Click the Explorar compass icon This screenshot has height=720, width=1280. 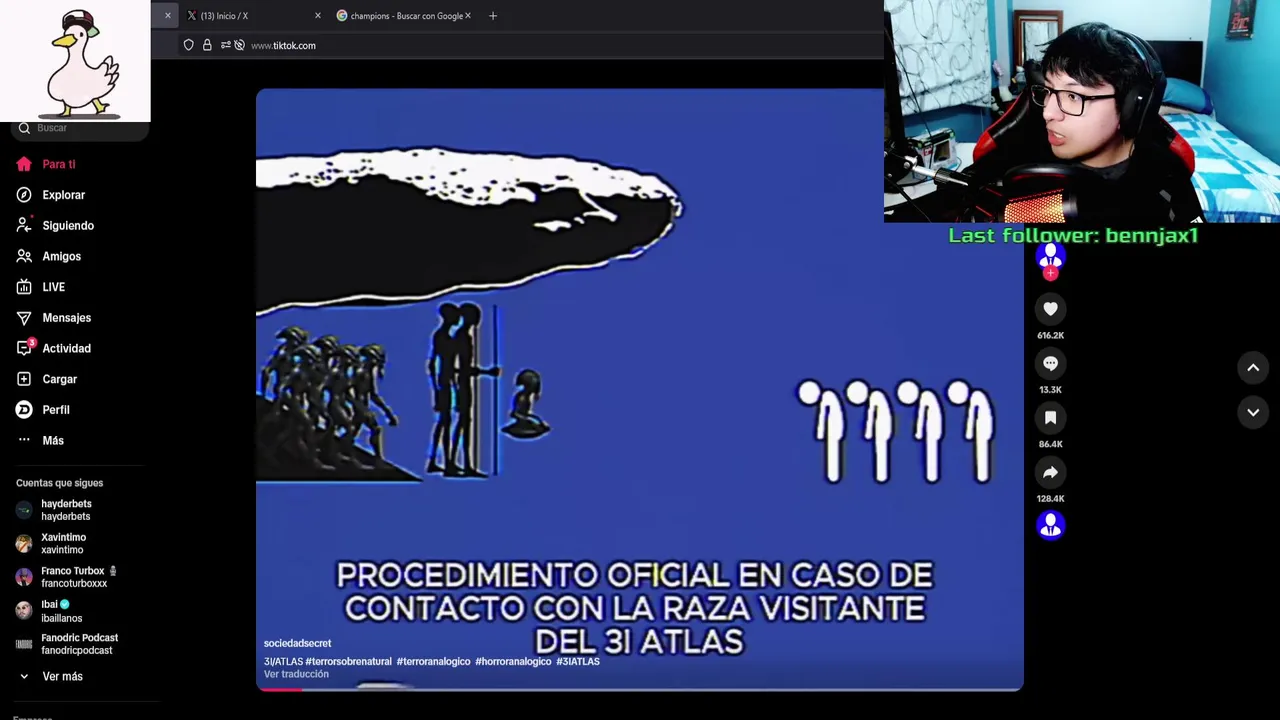point(24,195)
